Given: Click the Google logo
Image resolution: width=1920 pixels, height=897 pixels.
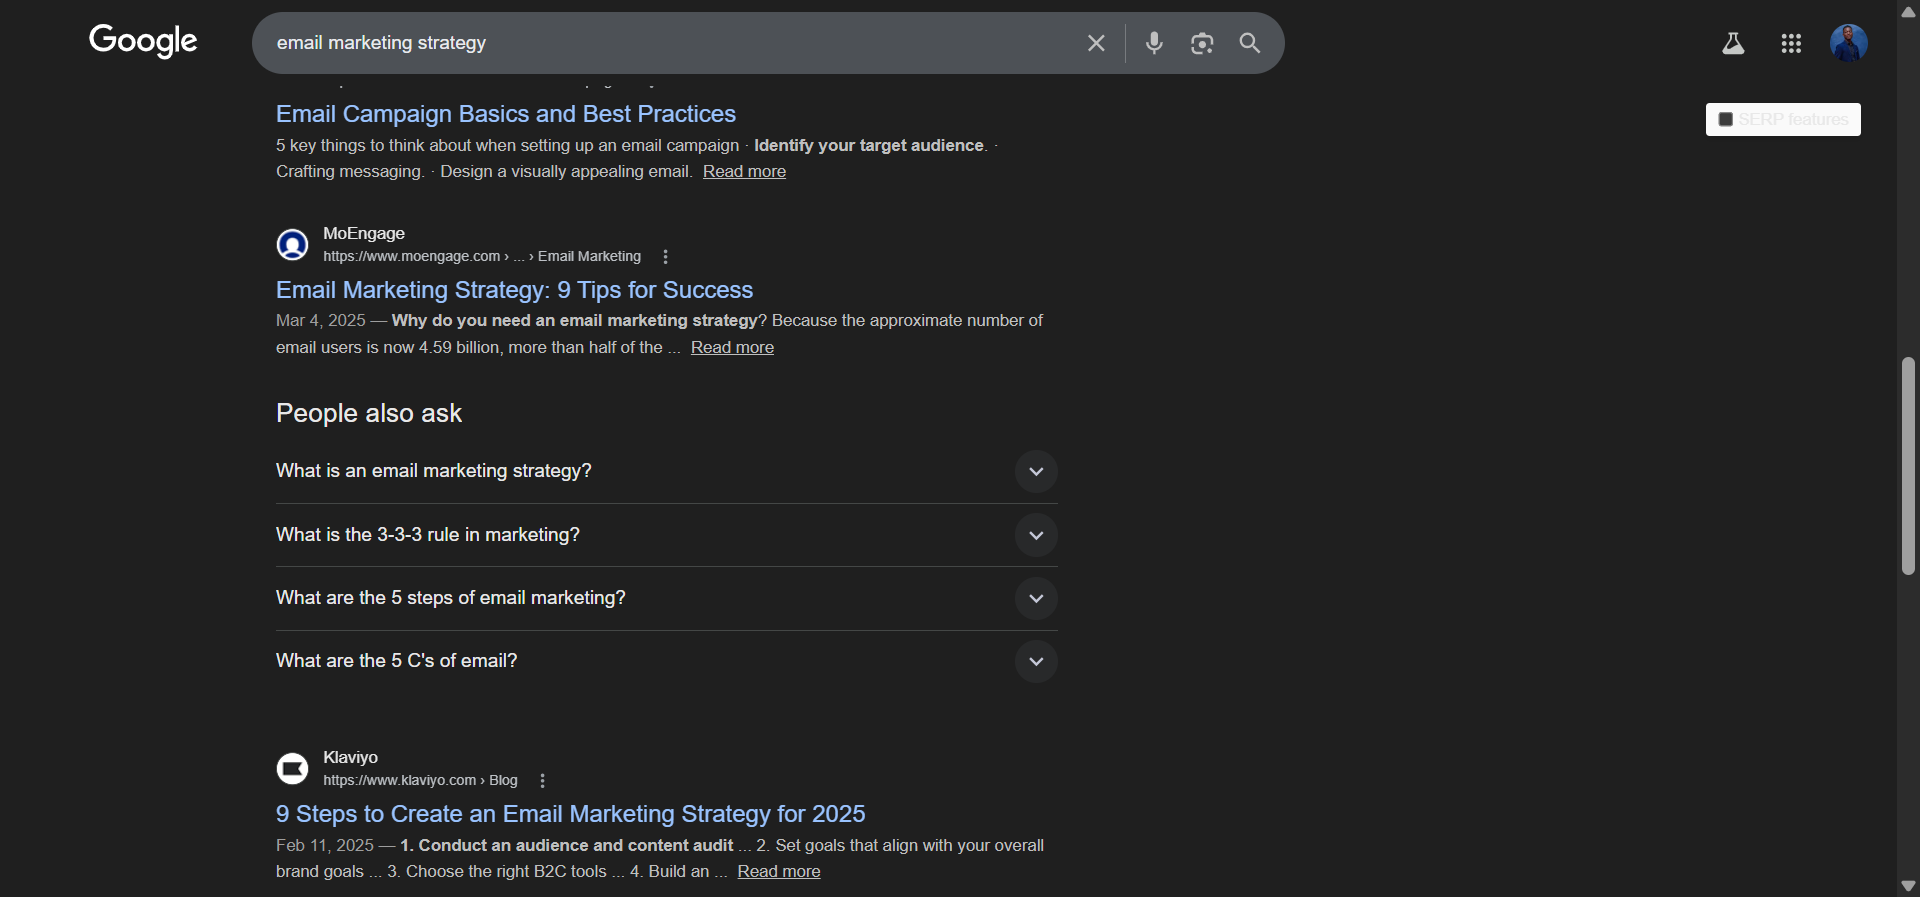Looking at the screenshot, I should pos(143,41).
